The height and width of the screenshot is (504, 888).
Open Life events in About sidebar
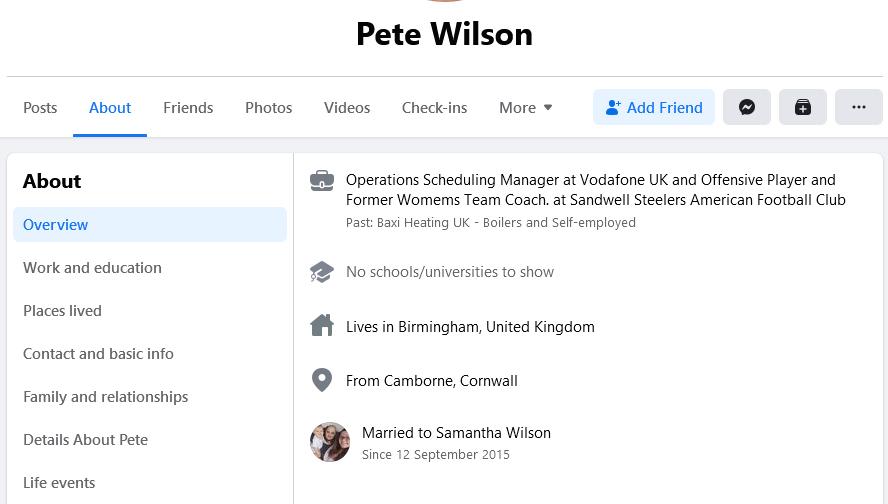coord(59,483)
